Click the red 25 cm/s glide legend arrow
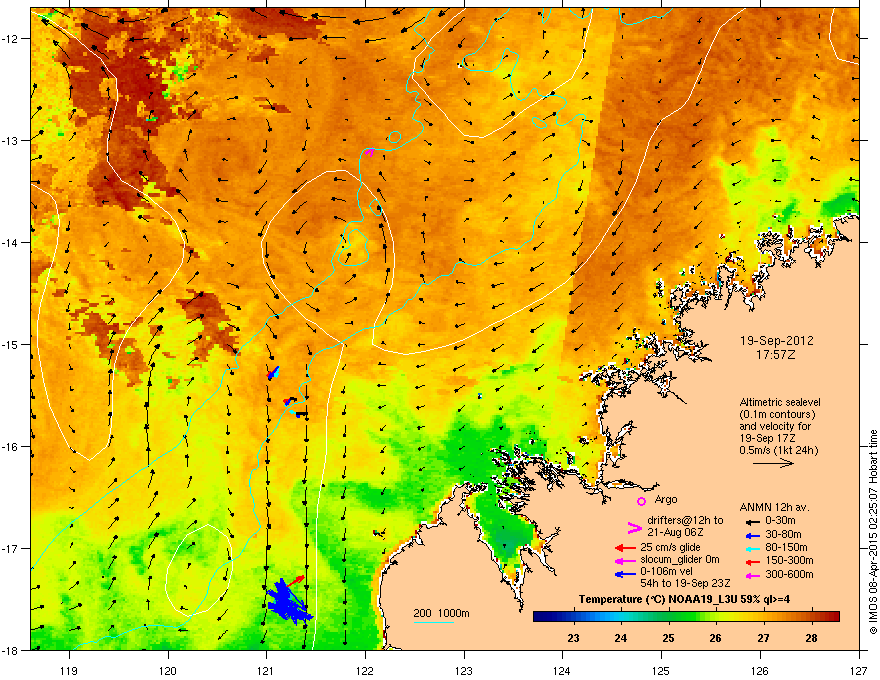This screenshot has width=880, height=680. 625,548
